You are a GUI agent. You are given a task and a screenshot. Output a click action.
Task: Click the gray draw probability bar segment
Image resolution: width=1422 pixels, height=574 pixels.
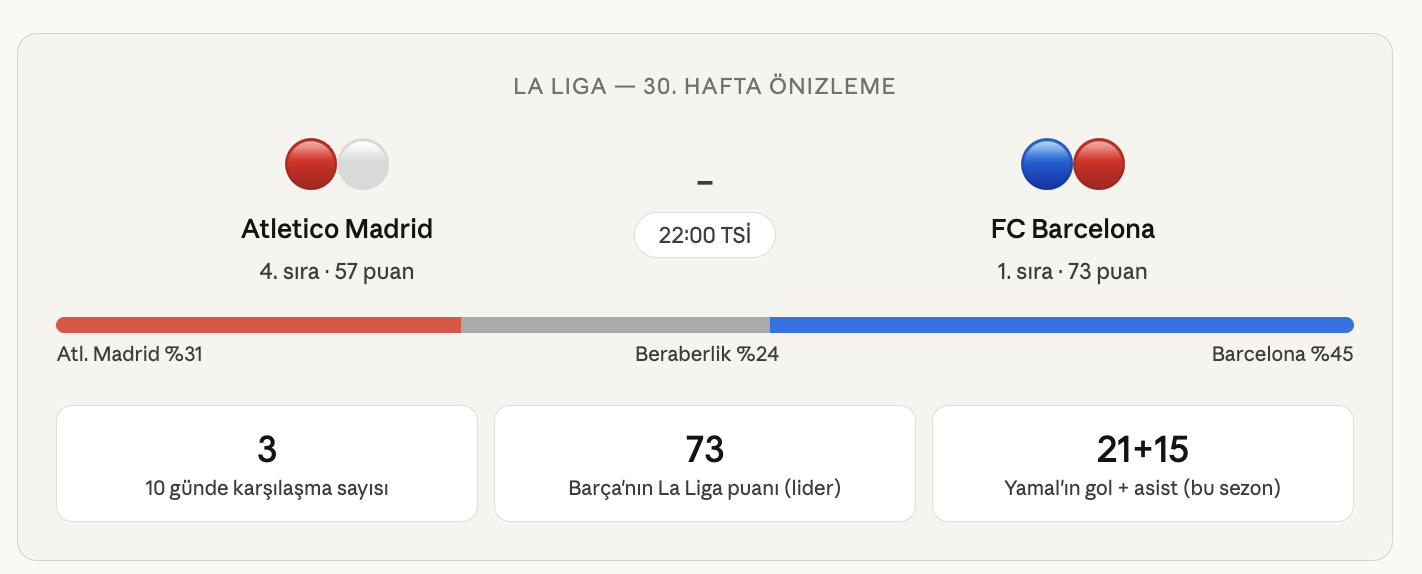coord(615,325)
